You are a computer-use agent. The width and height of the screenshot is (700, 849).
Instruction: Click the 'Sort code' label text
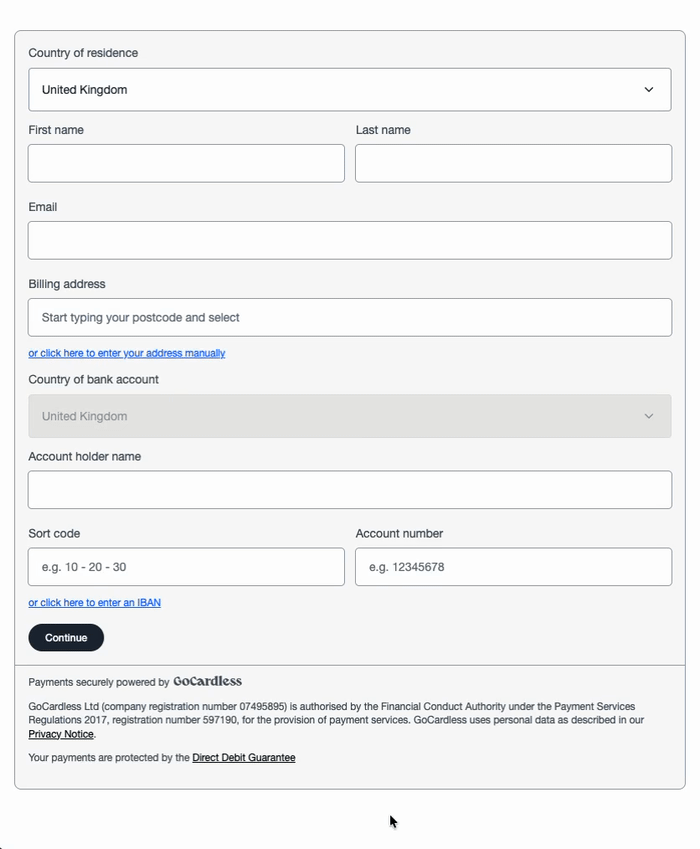[x=54, y=533]
